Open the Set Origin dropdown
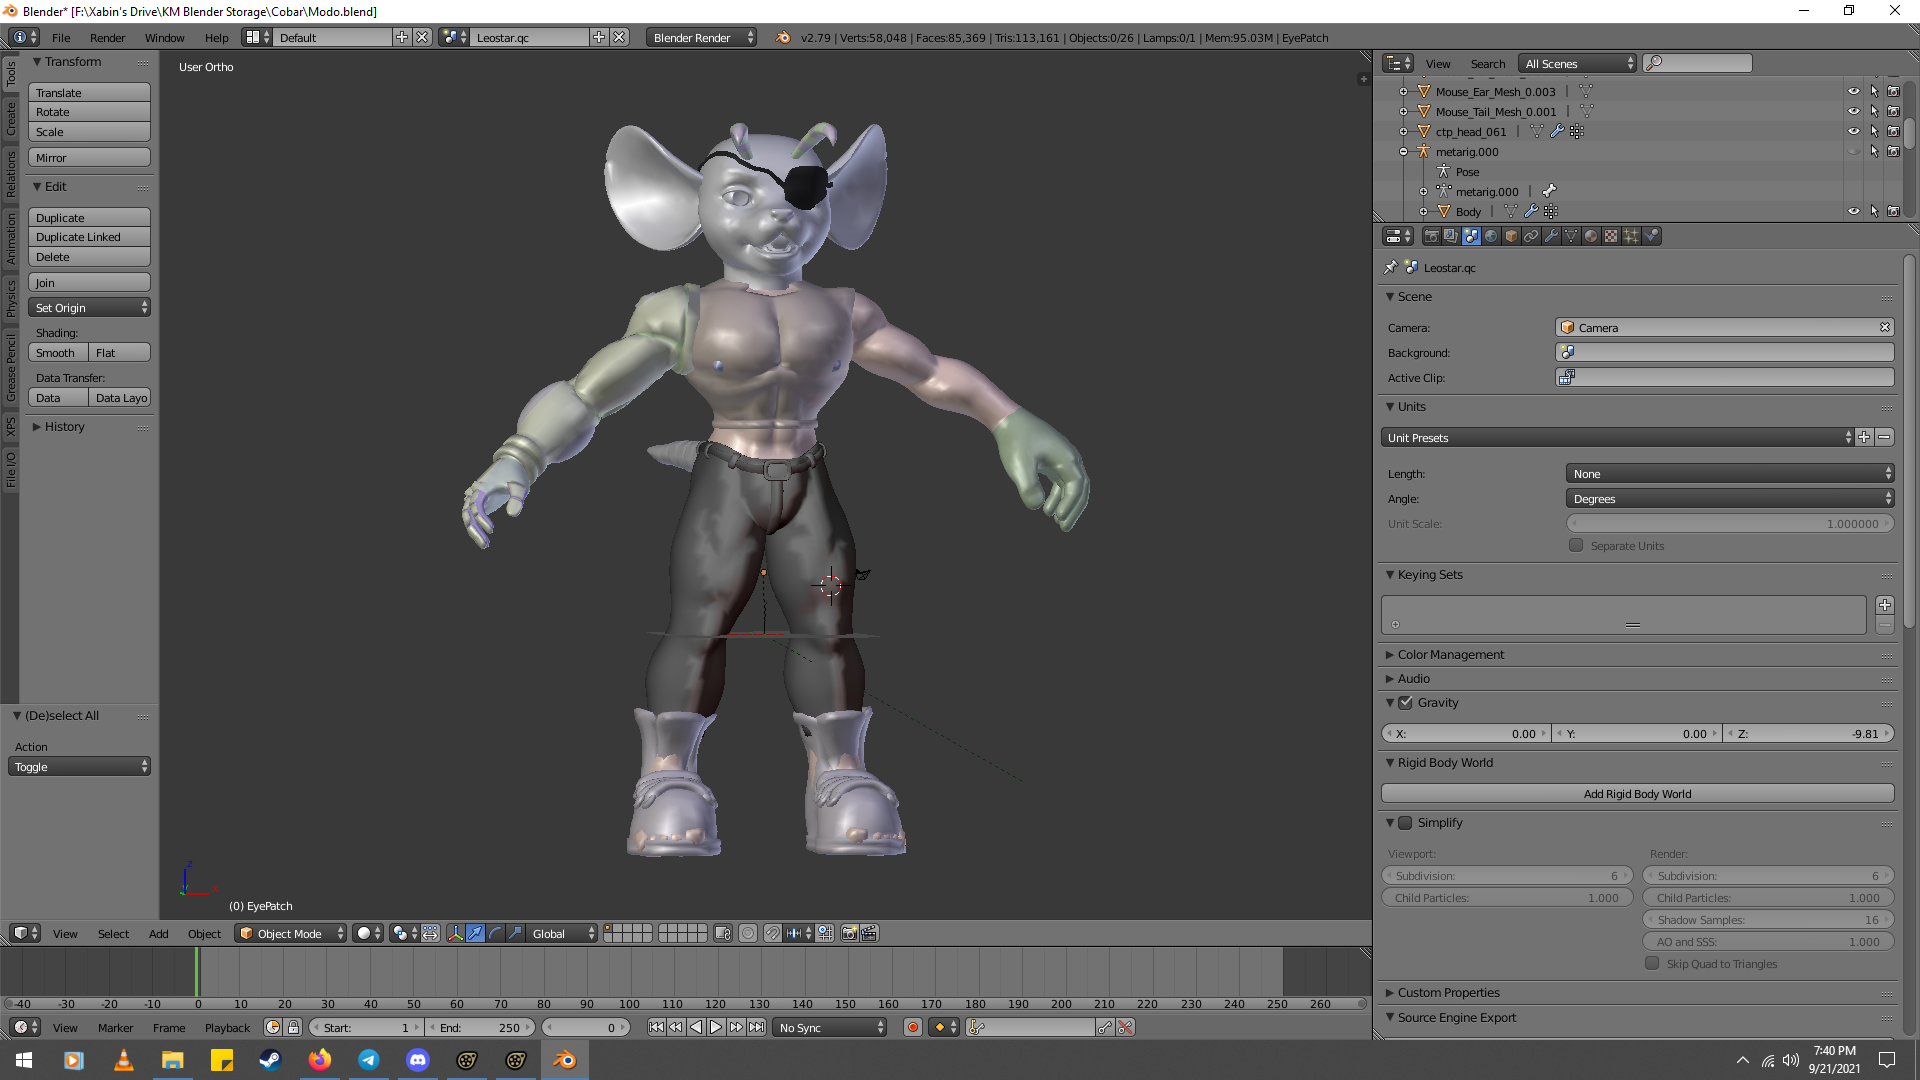 (89, 307)
